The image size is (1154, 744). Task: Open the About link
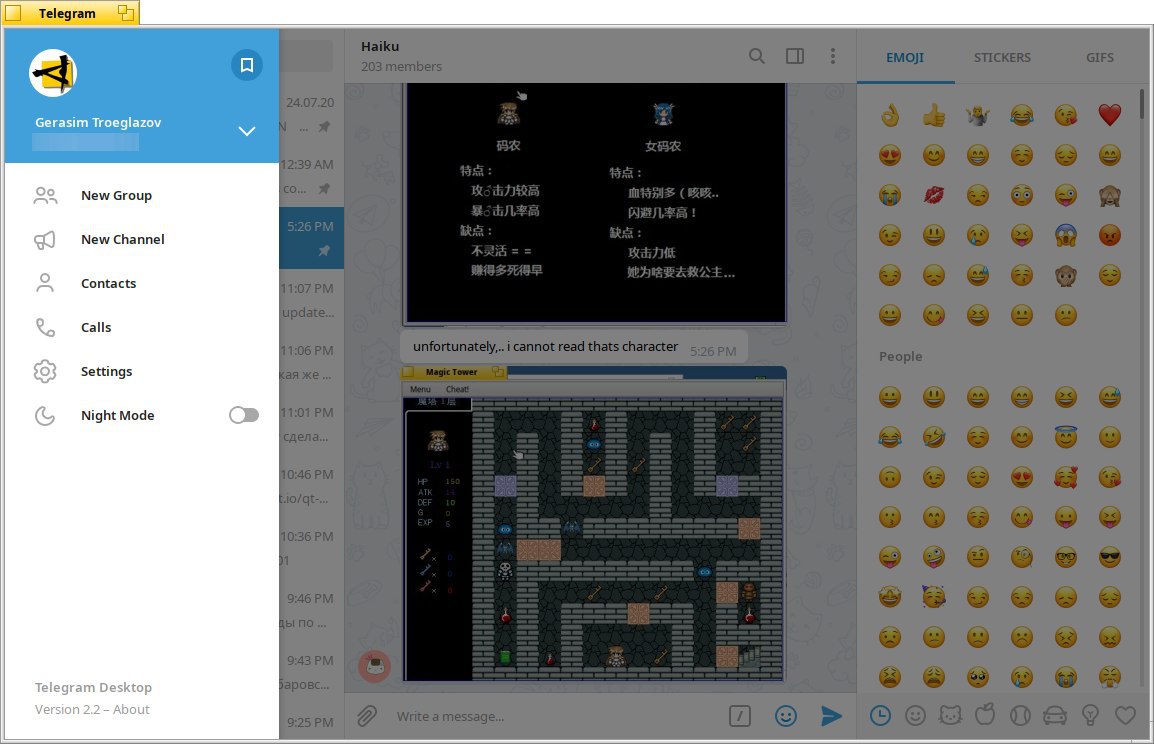tap(131, 709)
